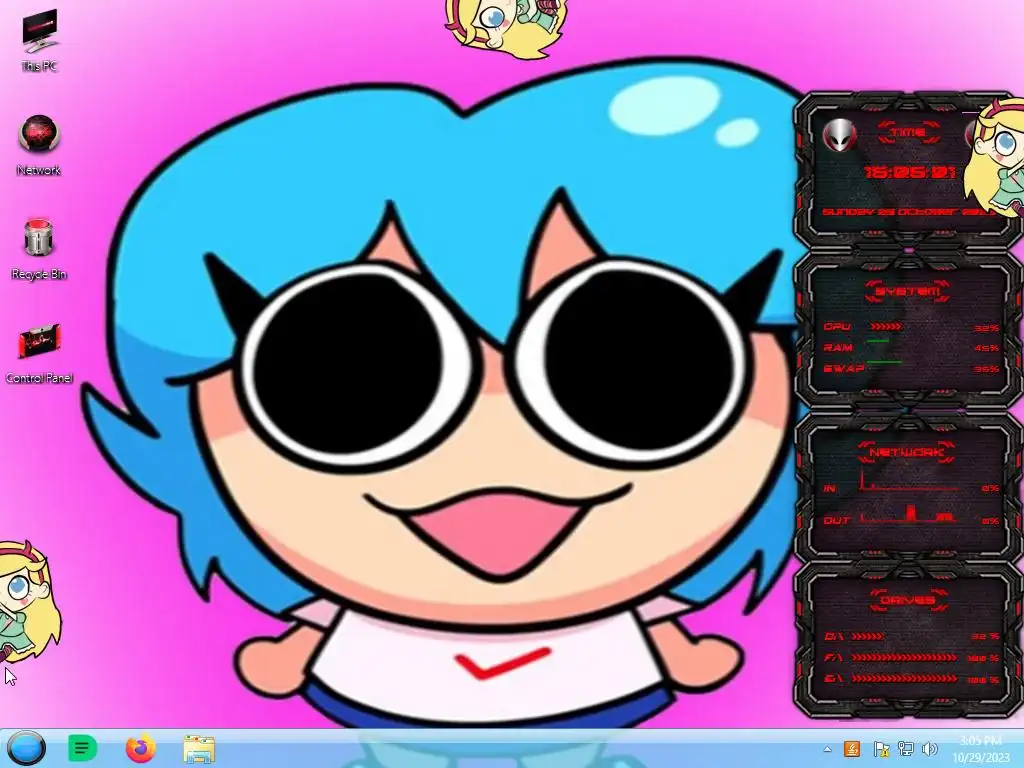This screenshot has height=768, width=1024.
Task: Click the RAM usage bar
Action: [878, 342]
